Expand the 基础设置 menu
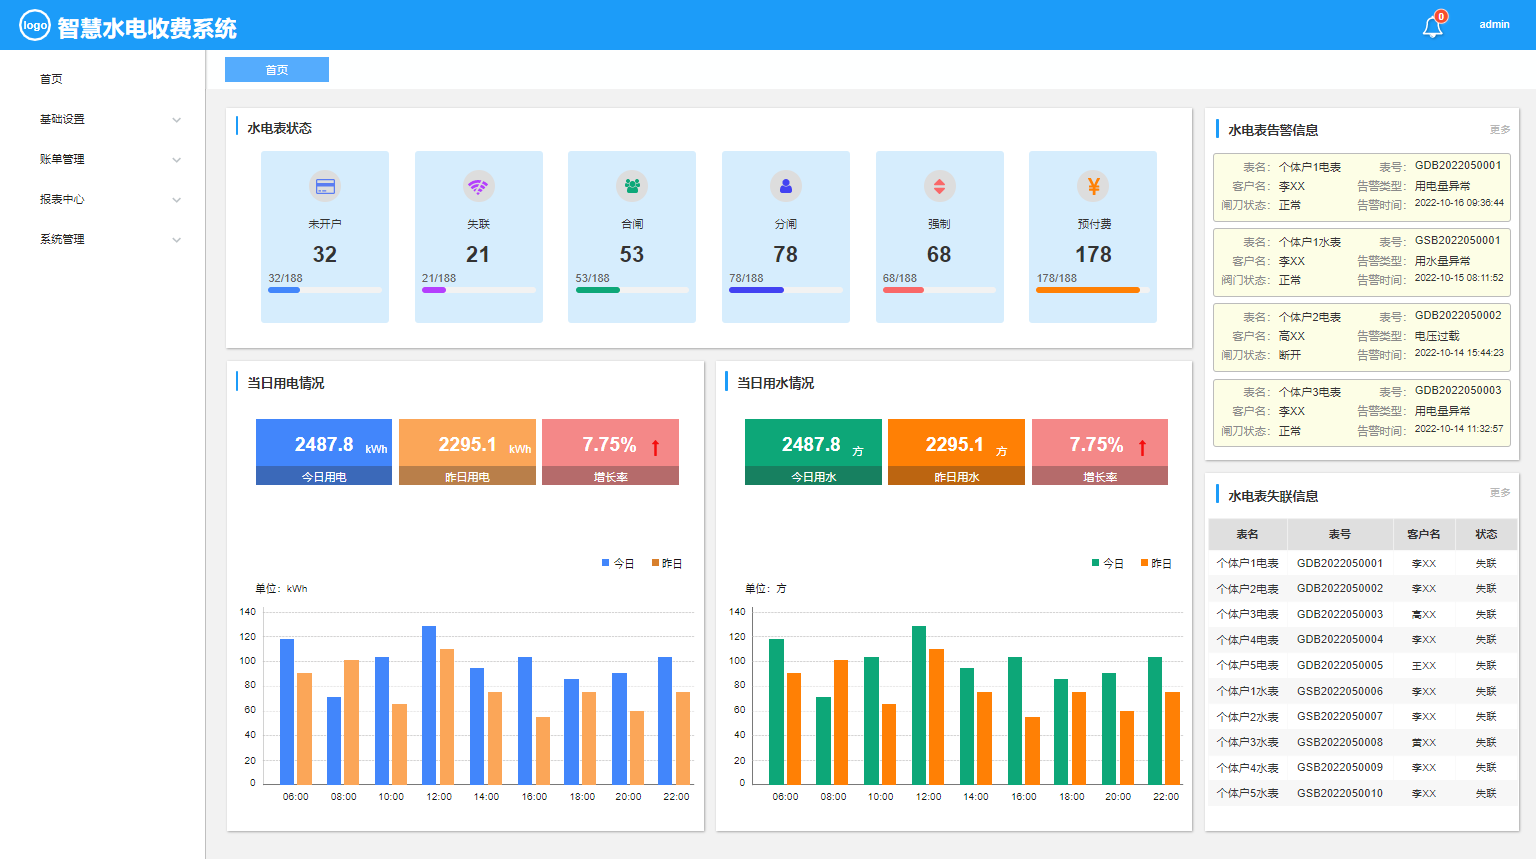Screen dimensions: 1536x859 [108, 119]
